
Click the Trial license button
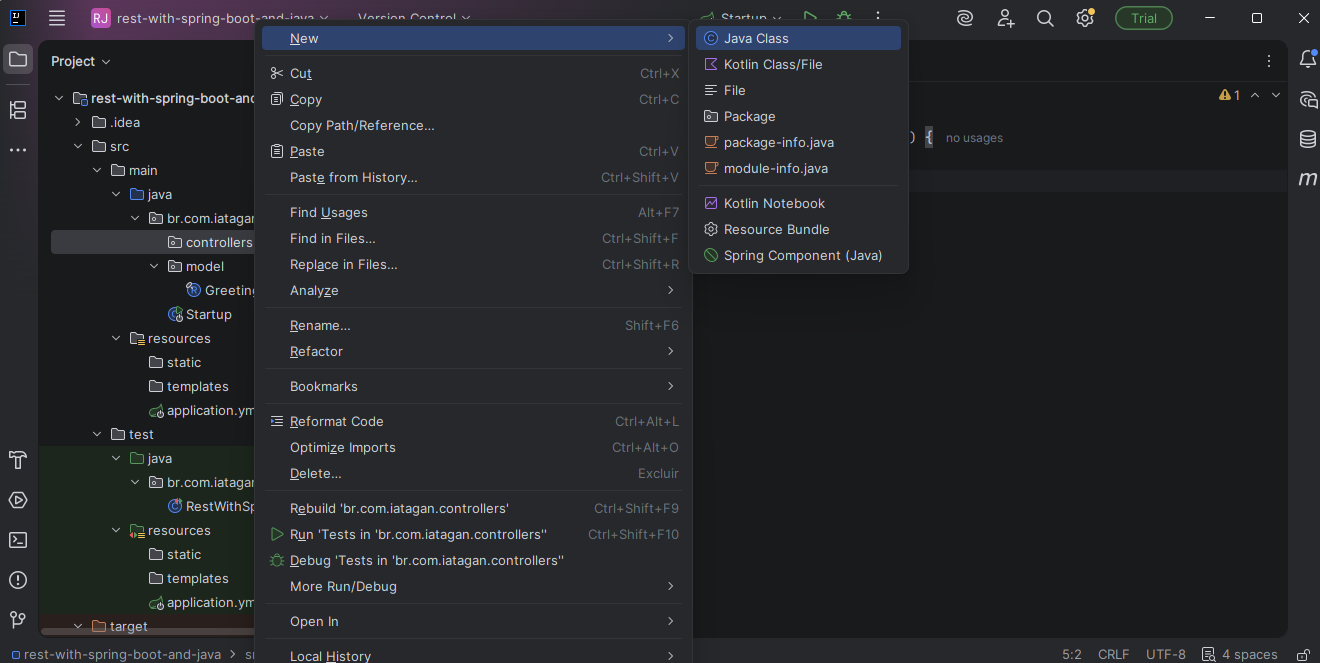[1144, 18]
